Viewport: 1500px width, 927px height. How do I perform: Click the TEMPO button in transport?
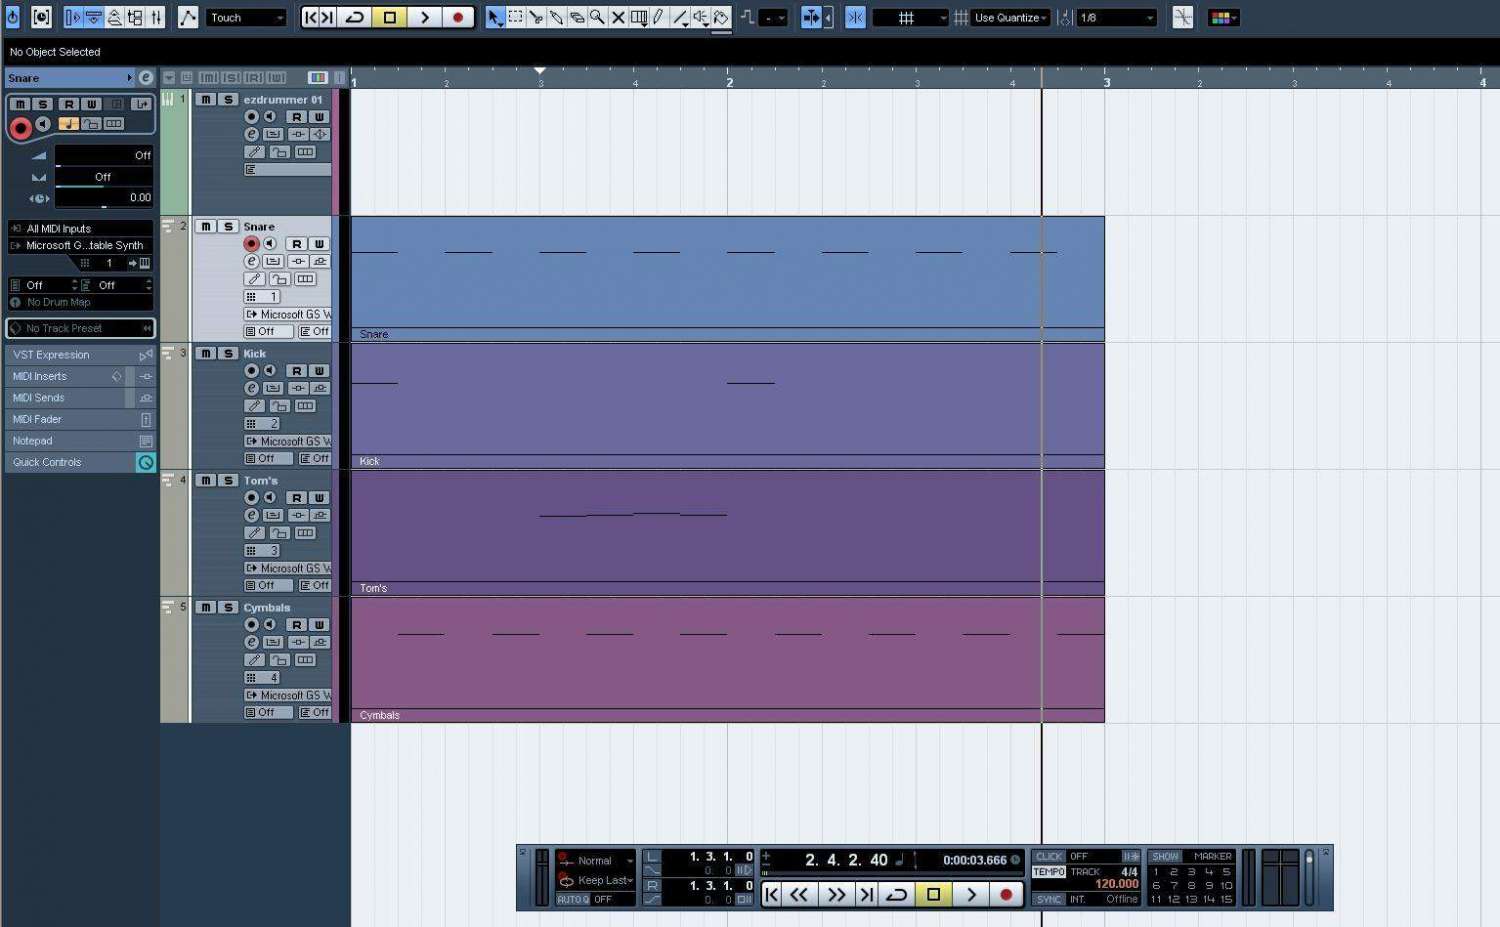point(1048,872)
